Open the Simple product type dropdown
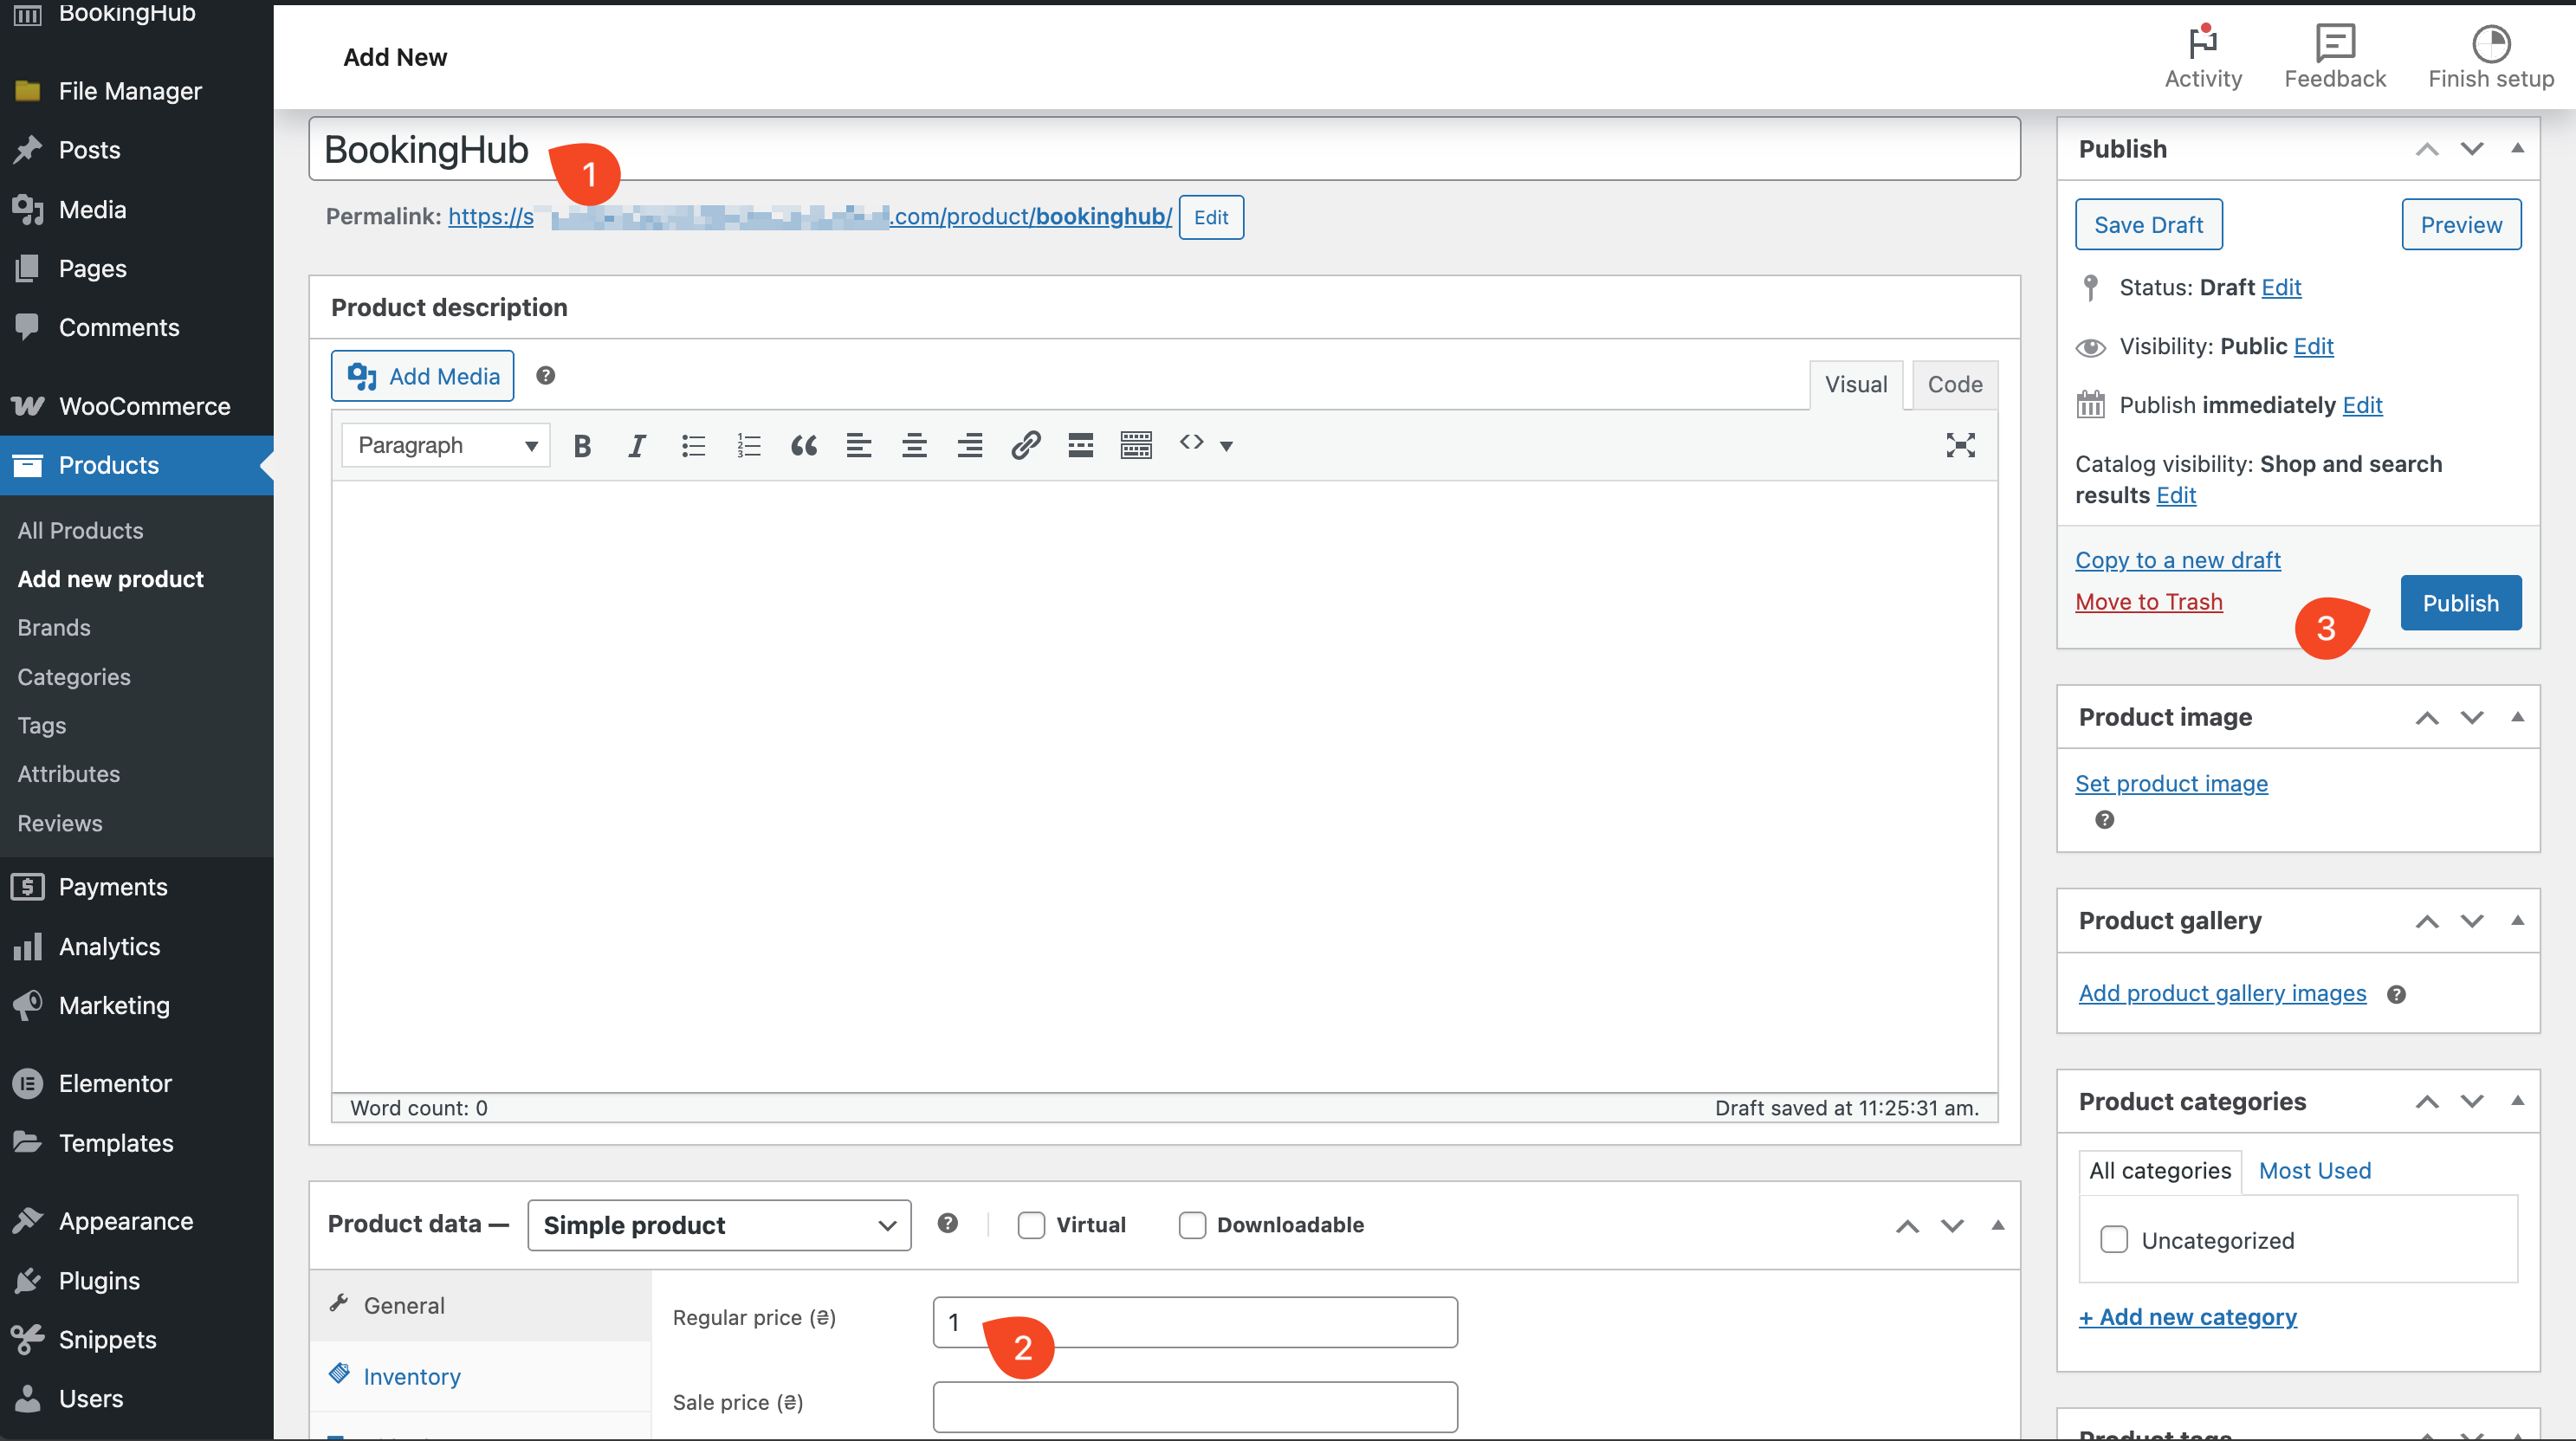 click(719, 1225)
